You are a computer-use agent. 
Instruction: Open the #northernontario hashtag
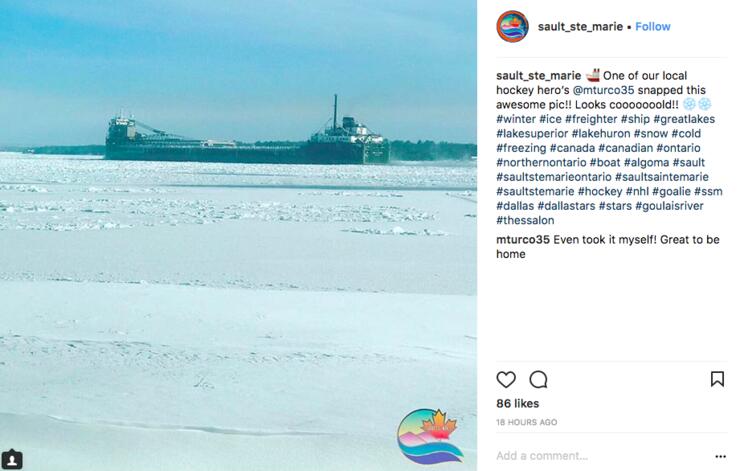(x=541, y=162)
